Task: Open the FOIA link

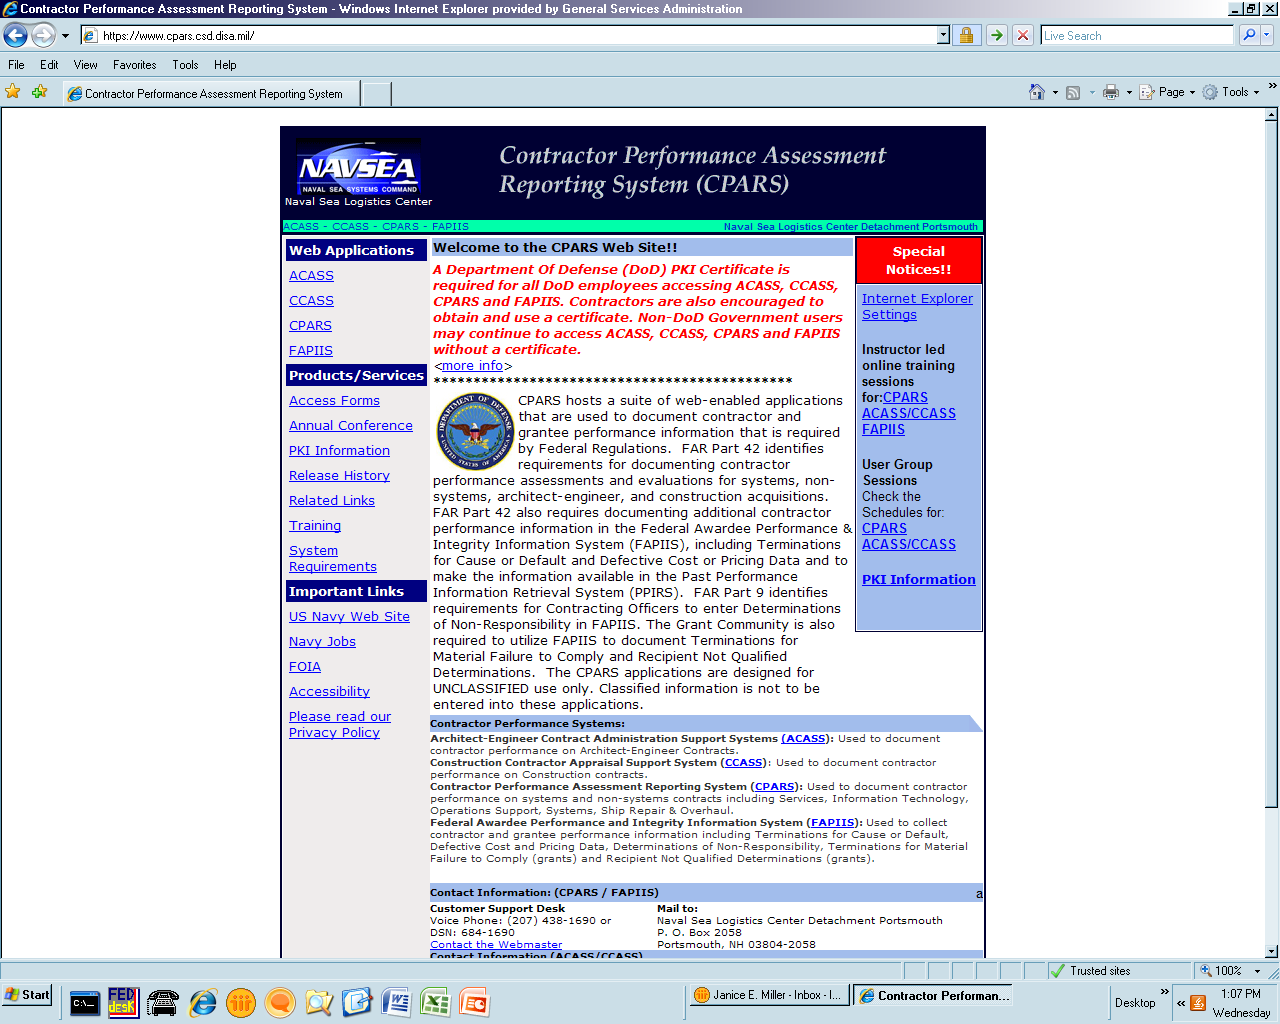Action: pyautogui.click(x=305, y=667)
